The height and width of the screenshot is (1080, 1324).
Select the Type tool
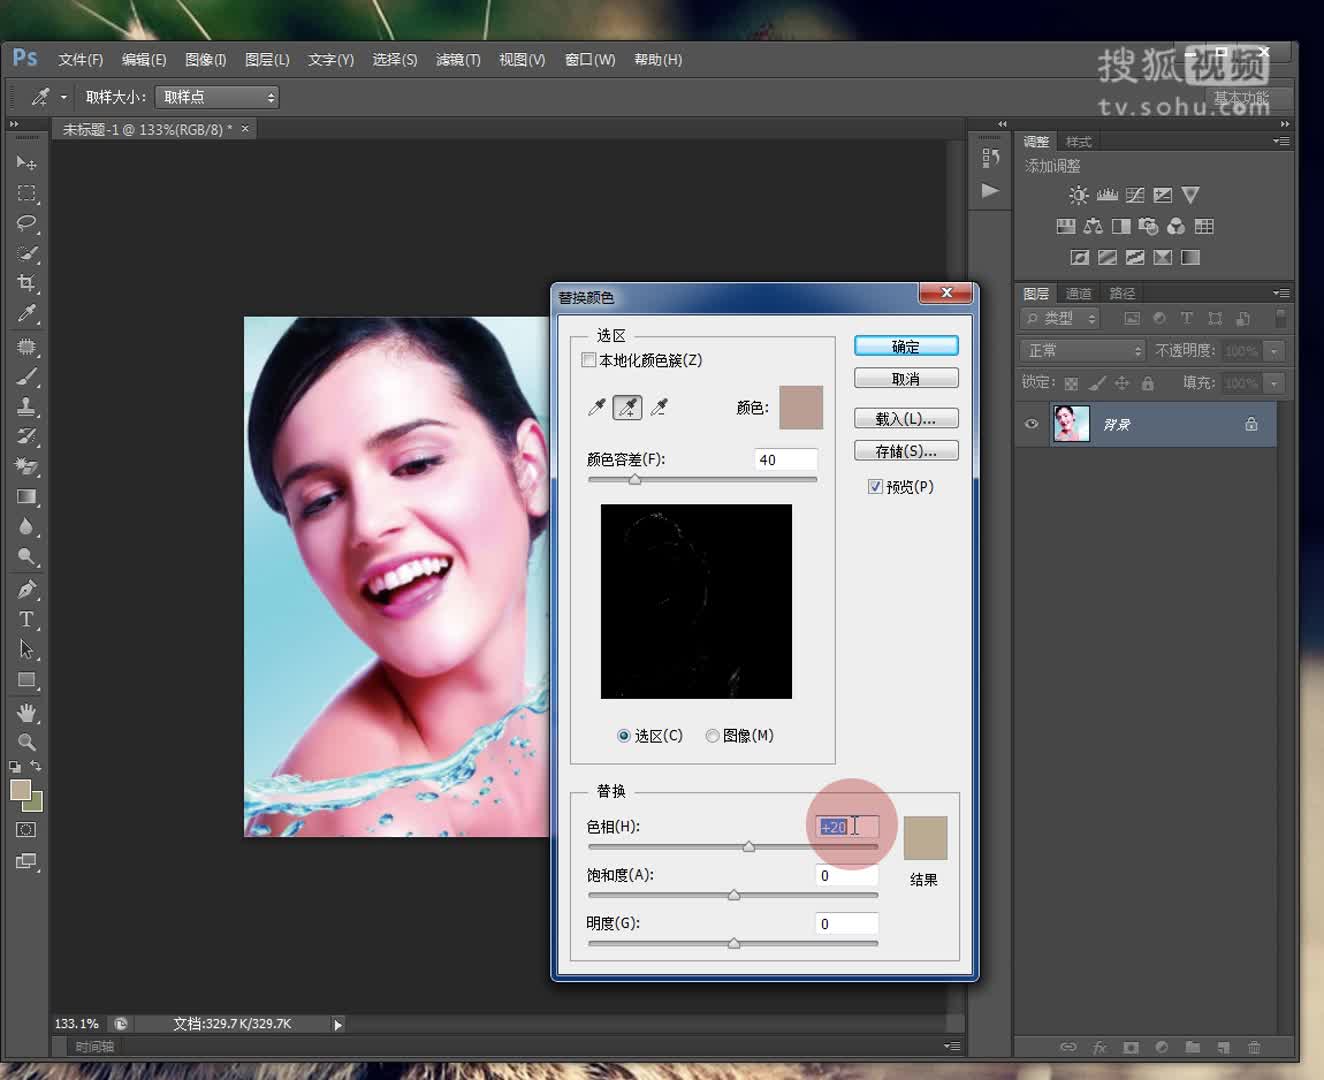pos(26,620)
